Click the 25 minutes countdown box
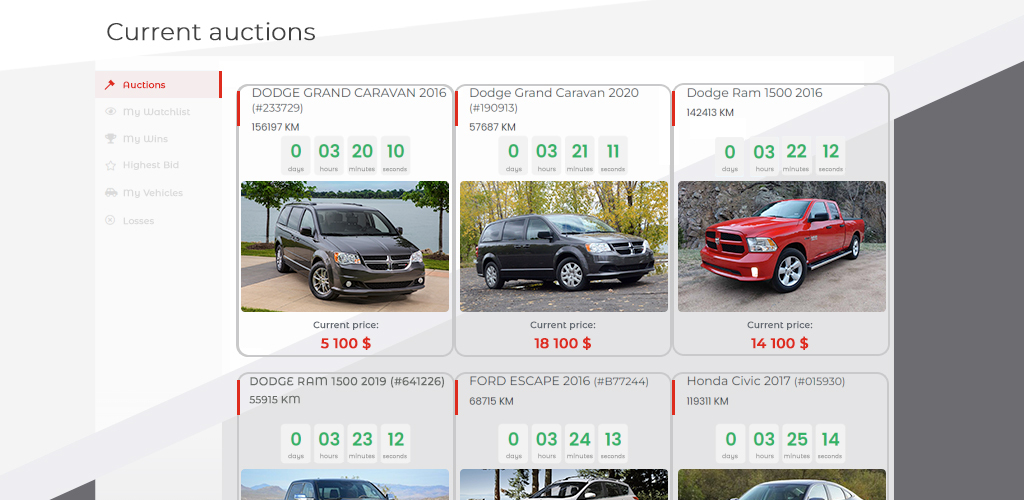This screenshot has width=1024, height=500. coord(797,443)
